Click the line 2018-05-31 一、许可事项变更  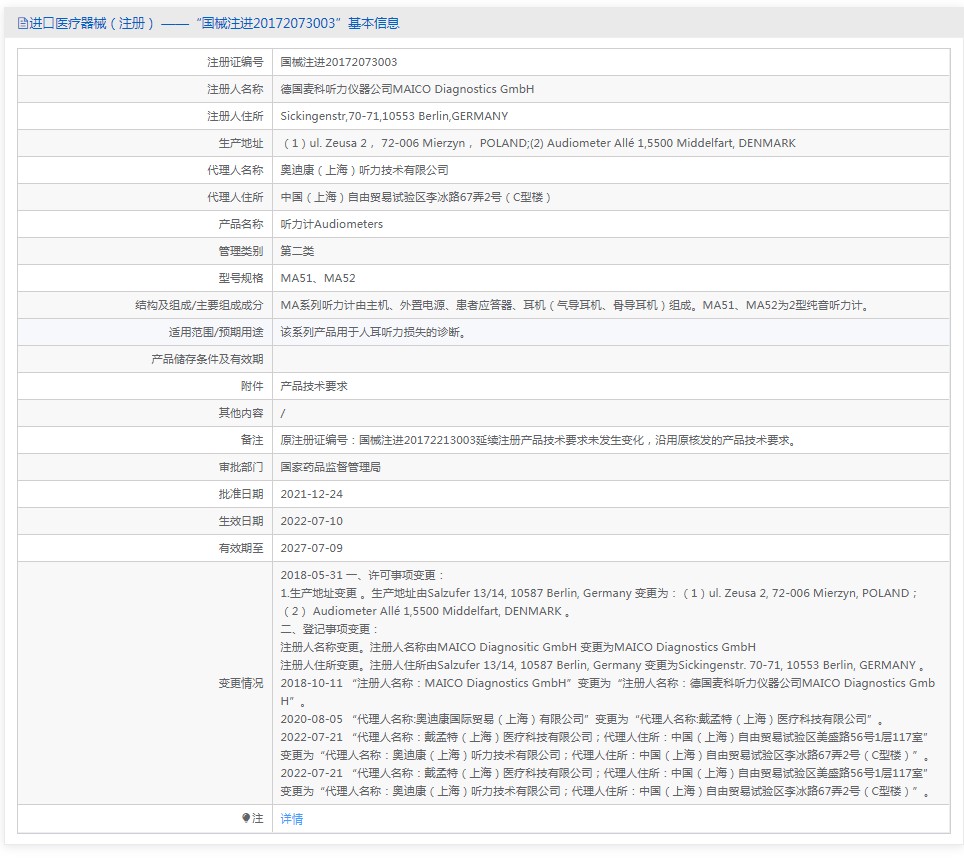(363, 575)
